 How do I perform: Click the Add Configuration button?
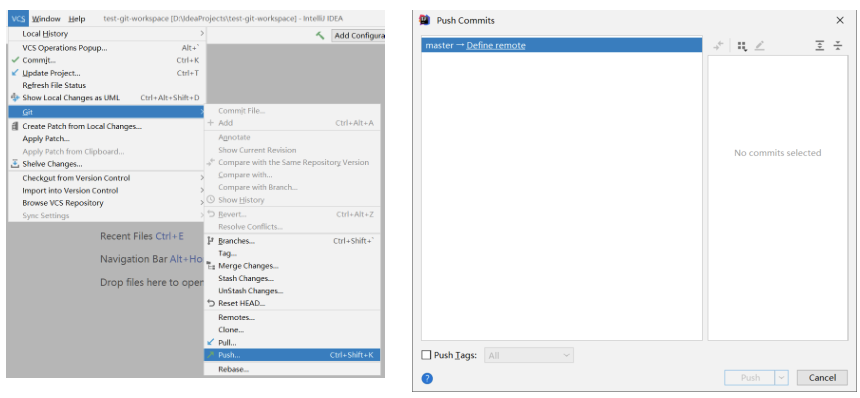(358, 36)
